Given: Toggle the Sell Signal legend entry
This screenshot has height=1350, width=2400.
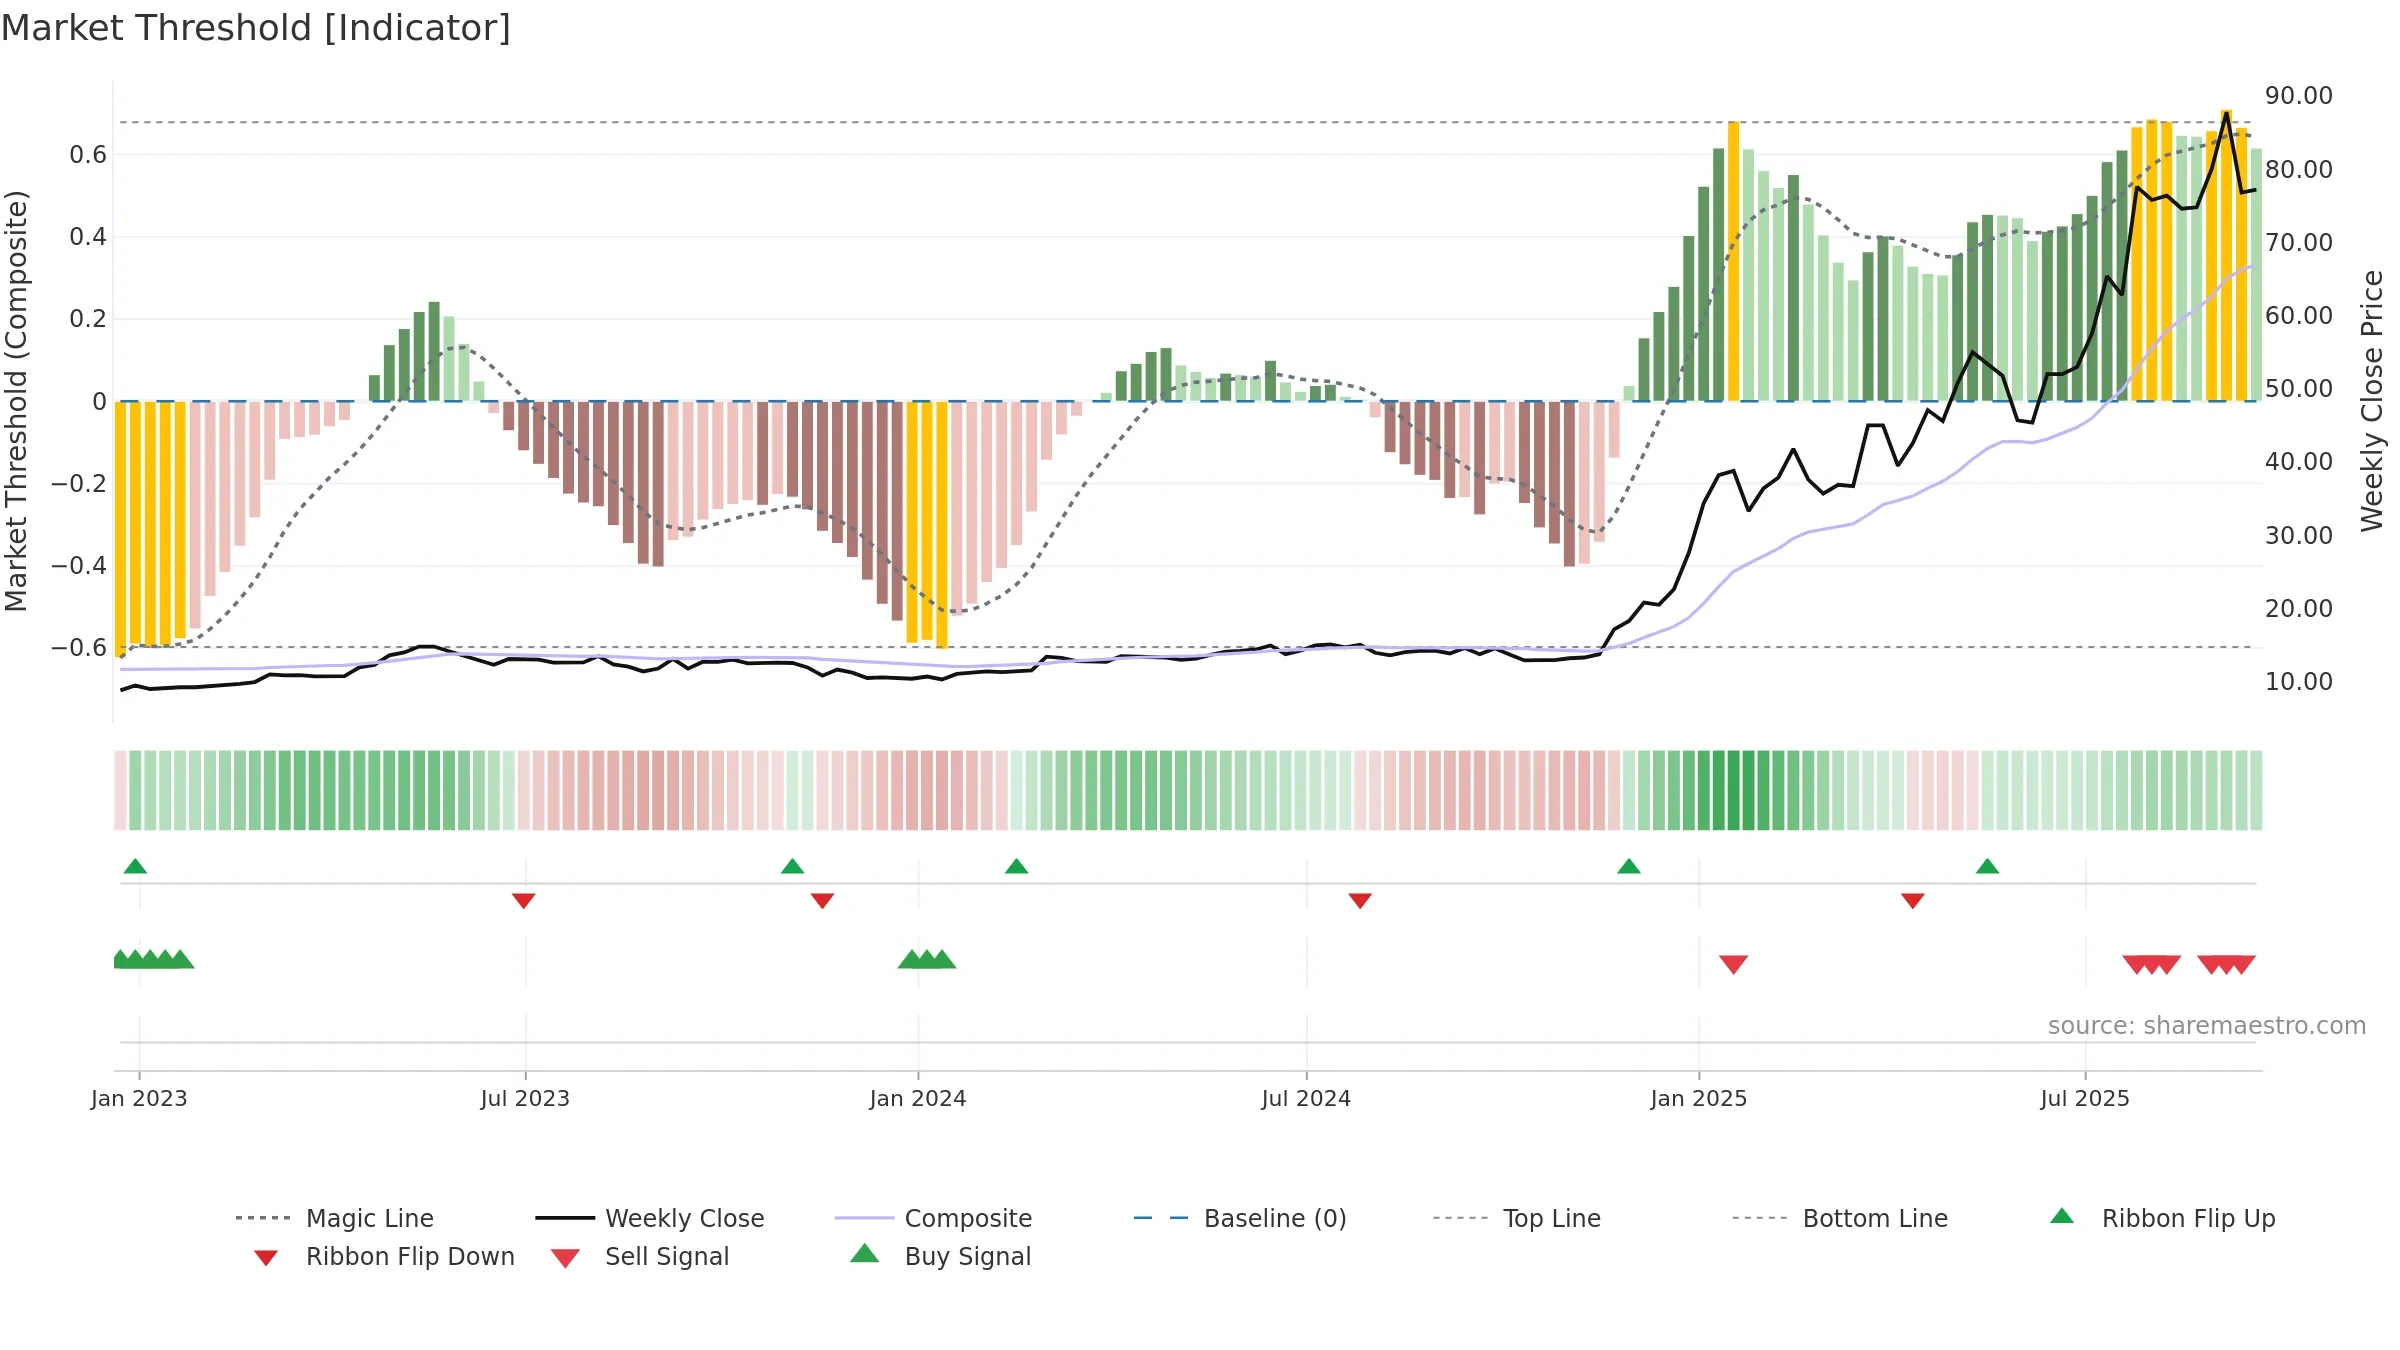Looking at the screenshot, I should [640, 1256].
